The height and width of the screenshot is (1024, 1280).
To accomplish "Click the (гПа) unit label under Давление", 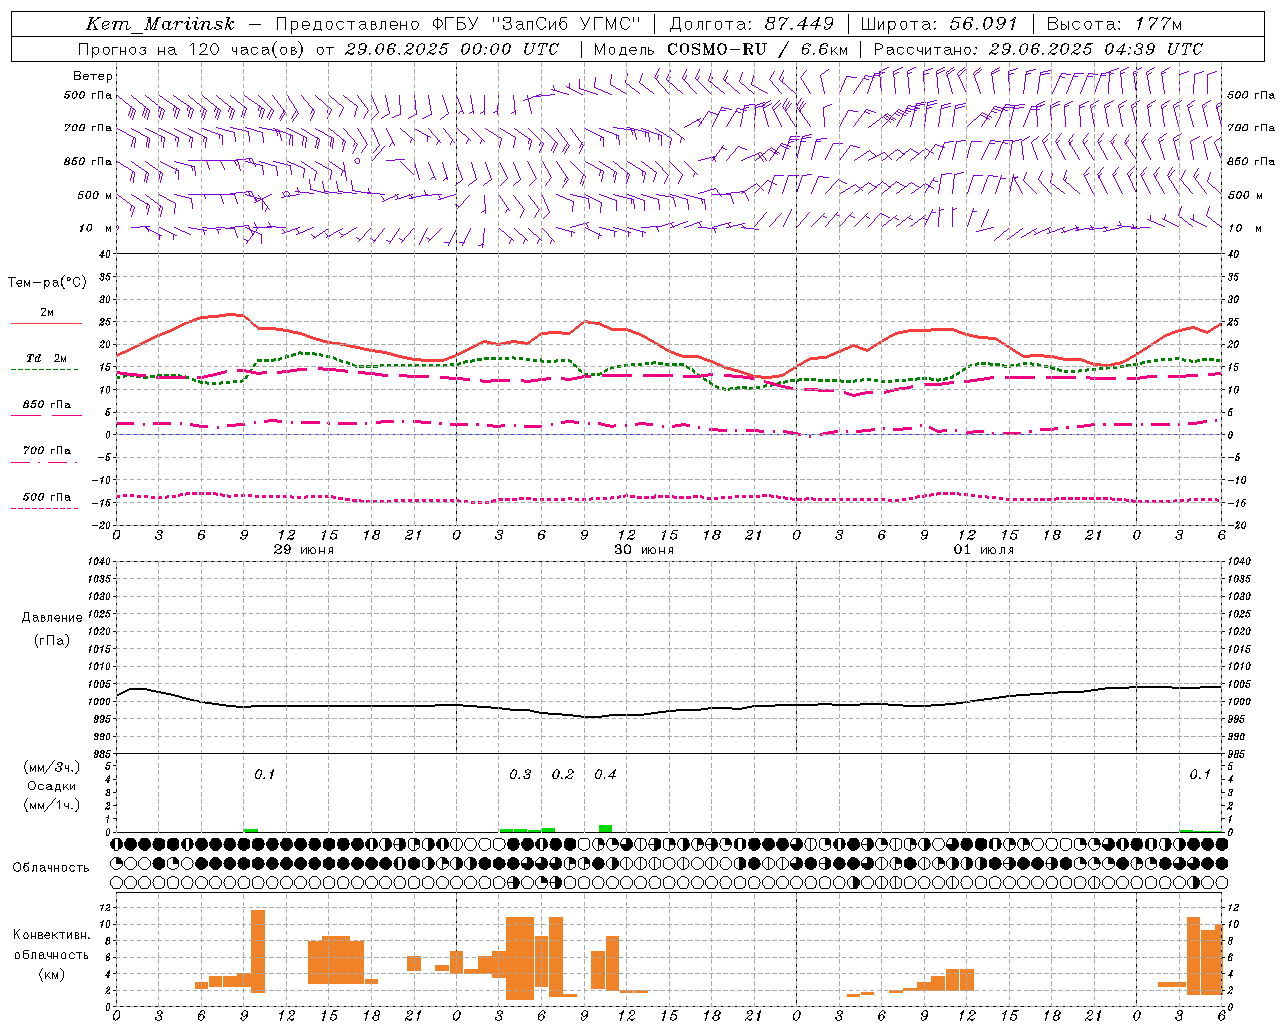I will [x=52, y=641].
